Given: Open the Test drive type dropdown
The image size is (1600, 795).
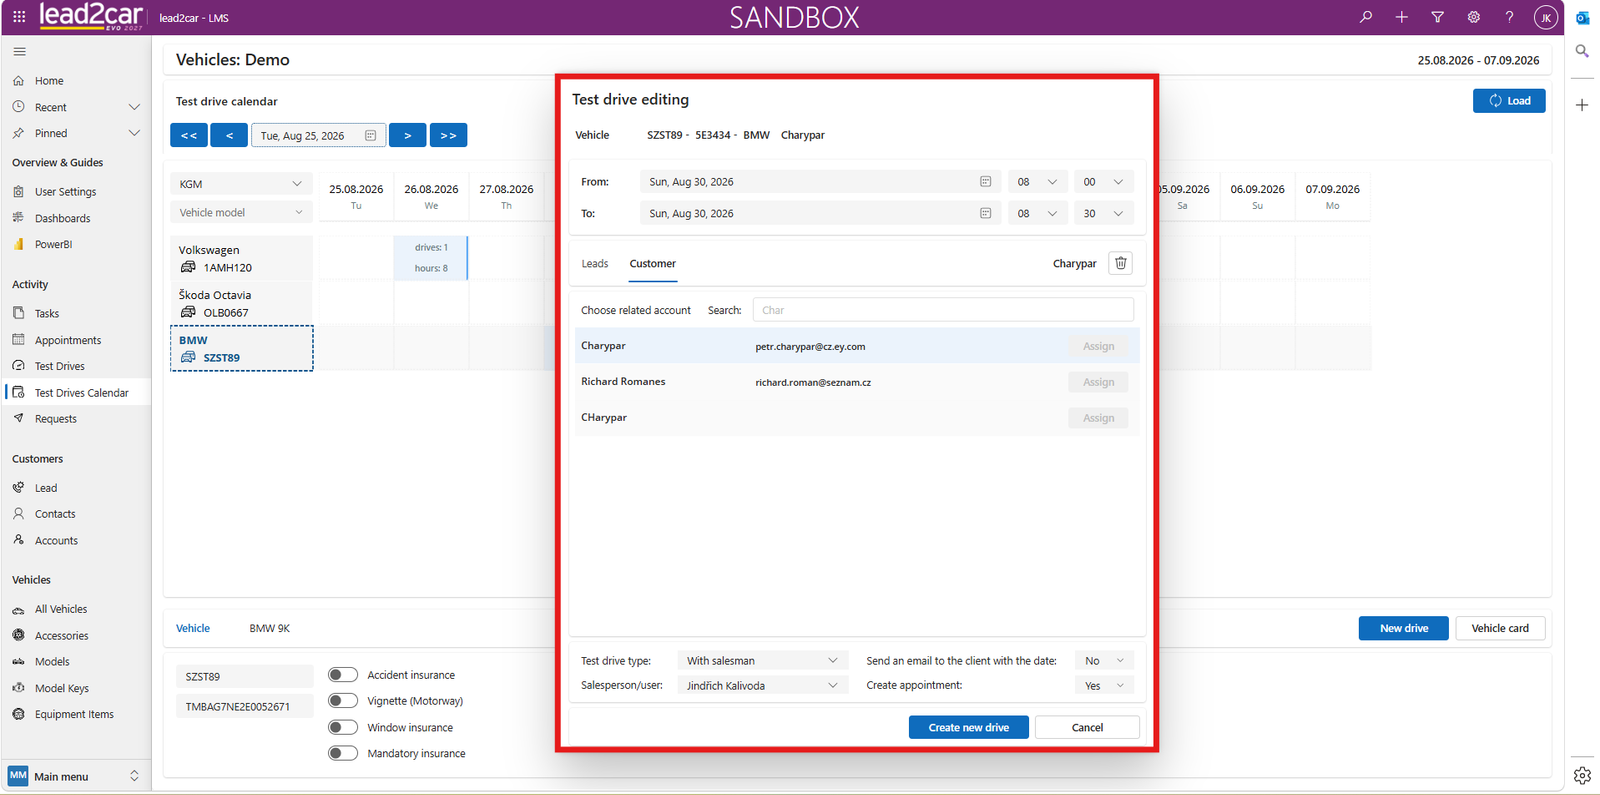Looking at the screenshot, I should click(x=762, y=660).
